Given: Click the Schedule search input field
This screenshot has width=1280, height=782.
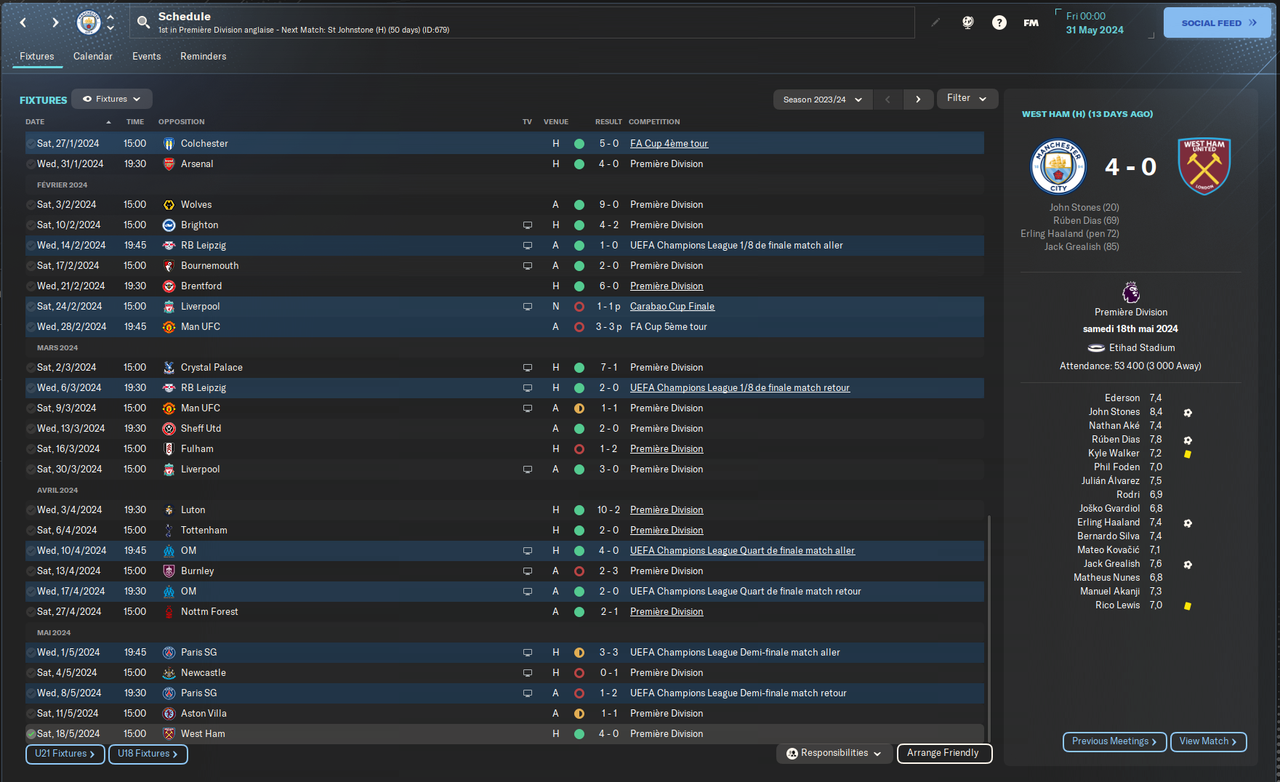Looking at the screenshot, I should pyautogui.click(x=524, y=22).
